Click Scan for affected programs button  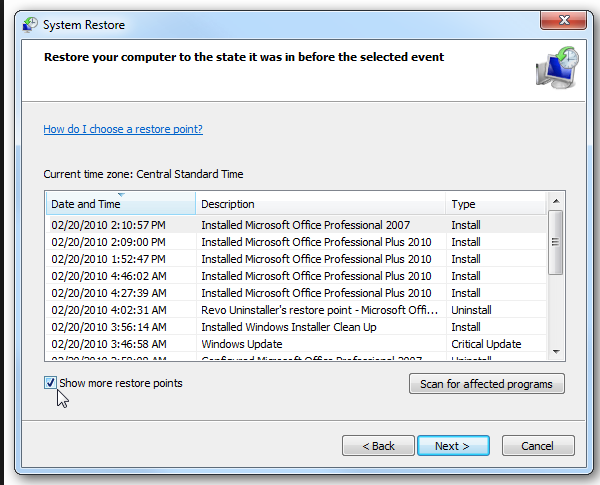[486, 384]
